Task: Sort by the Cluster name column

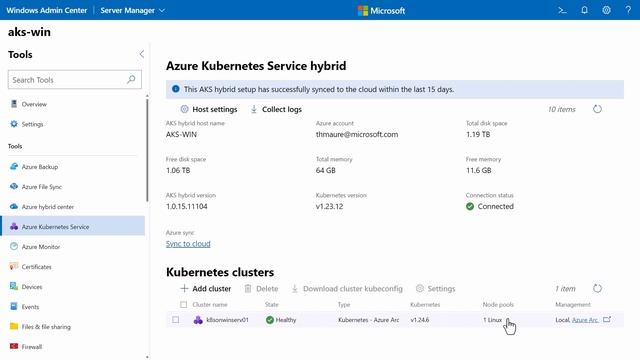Action: 210,304
